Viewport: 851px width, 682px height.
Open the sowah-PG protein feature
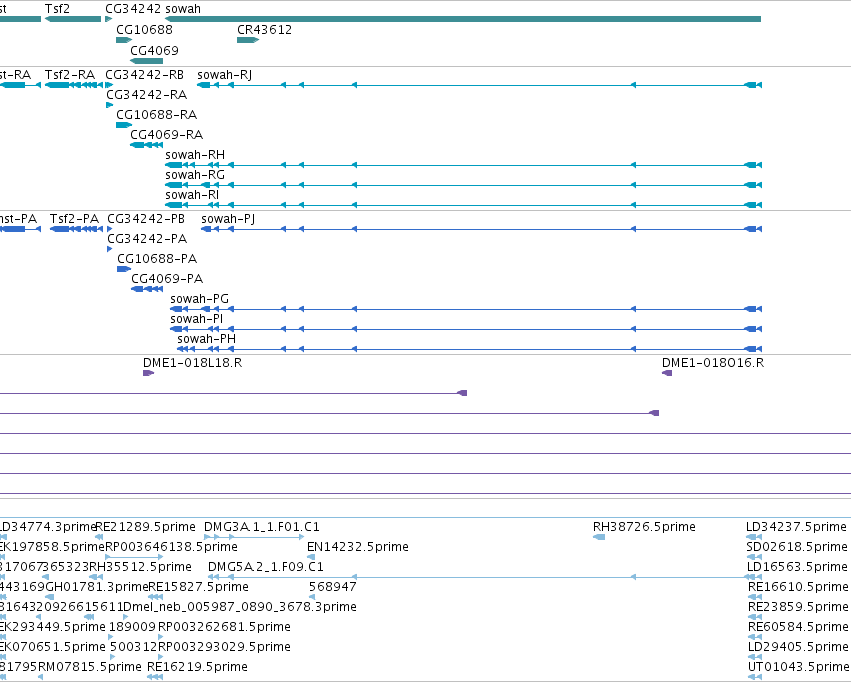point(466,309)
